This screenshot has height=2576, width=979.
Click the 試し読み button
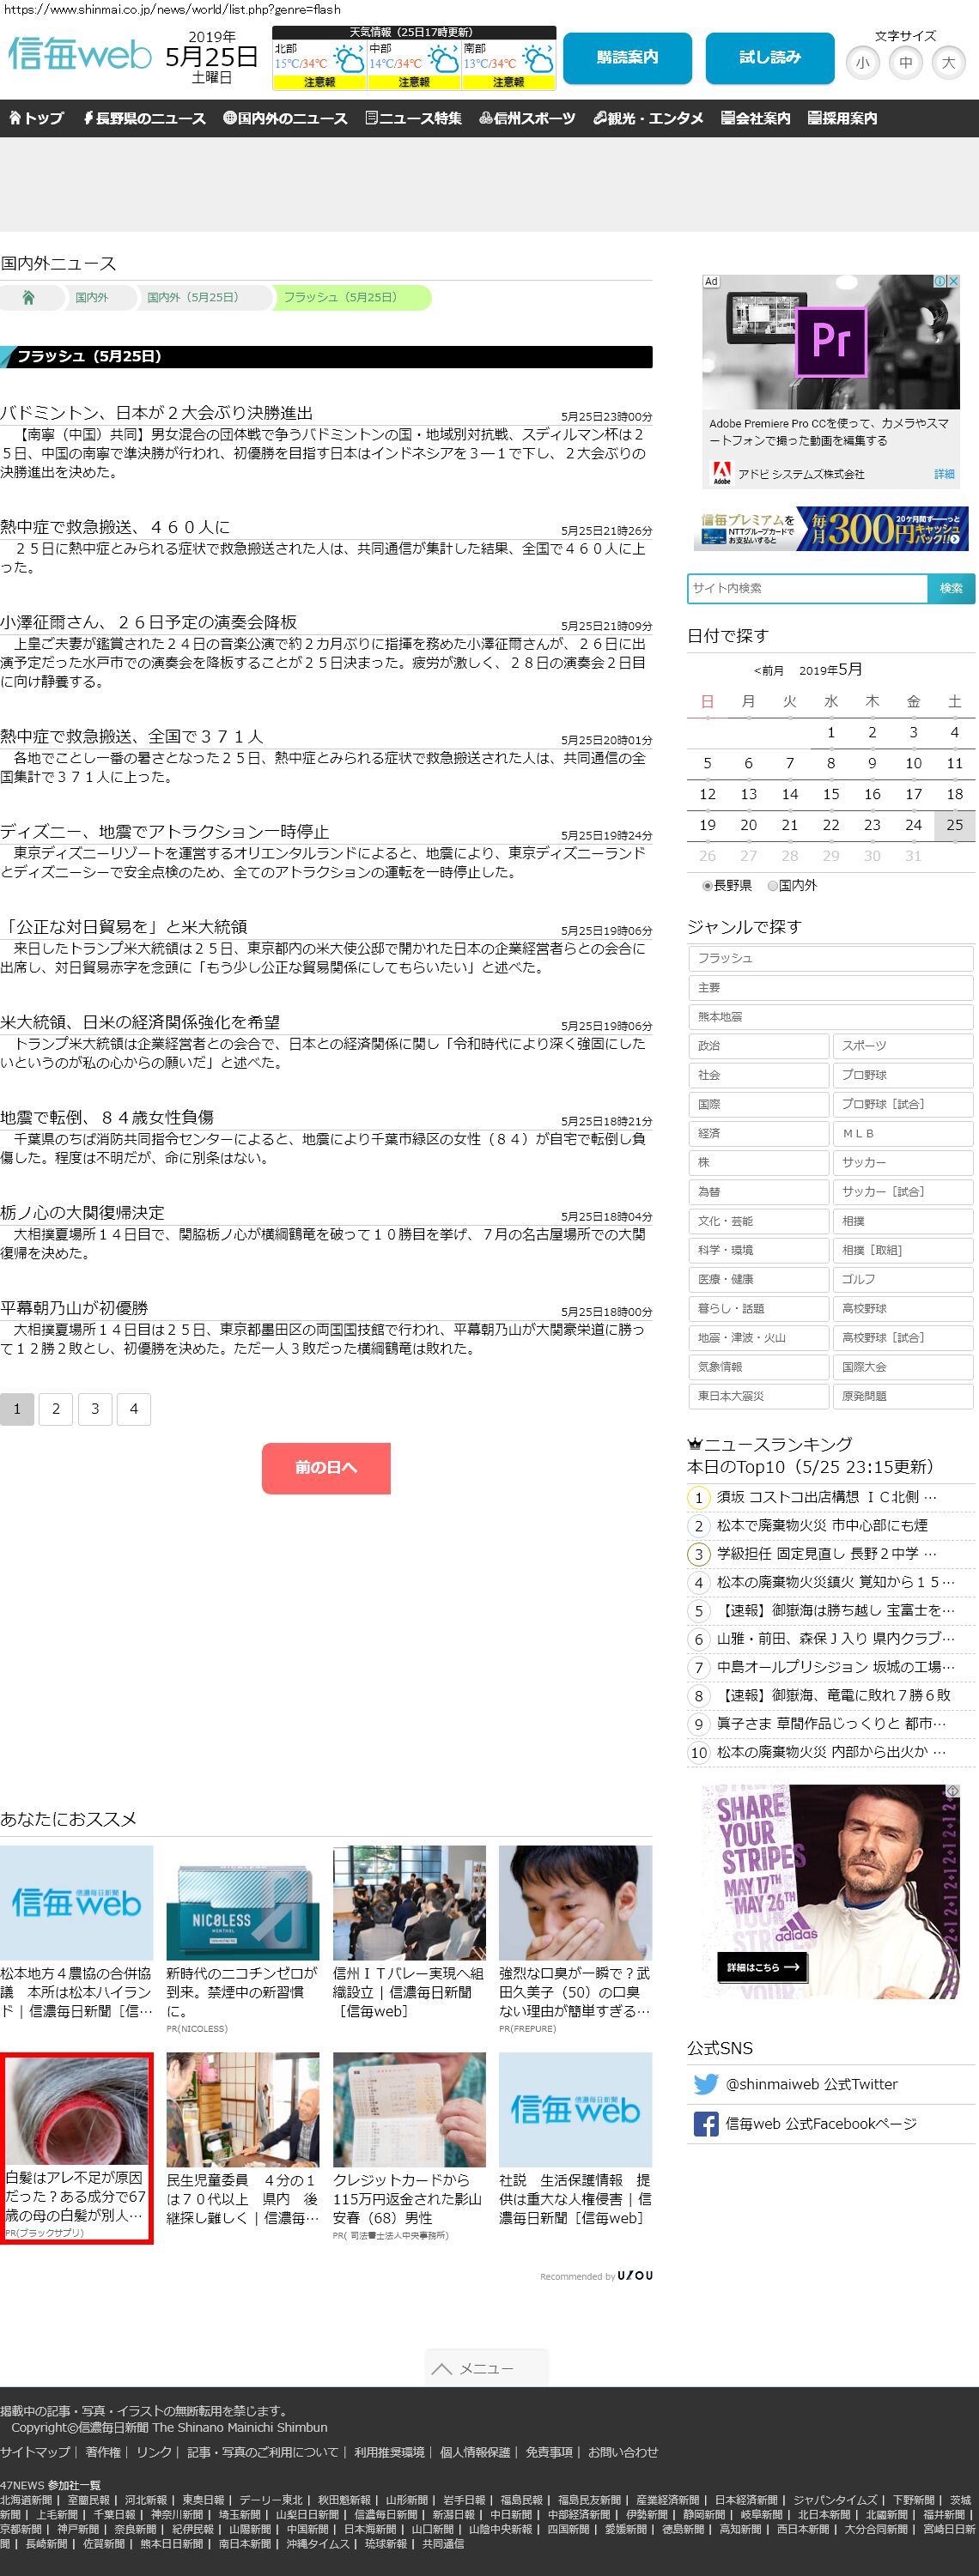click(770, 58)
